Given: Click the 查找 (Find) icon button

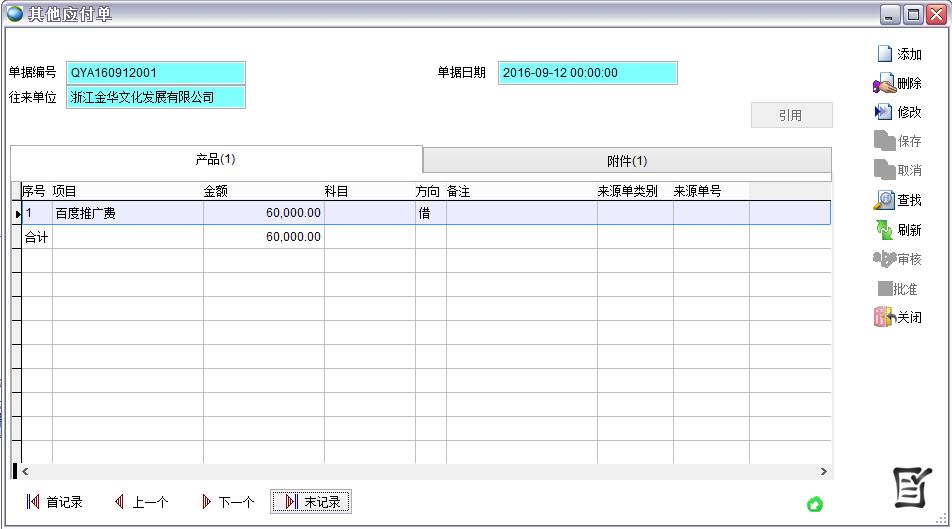Looking at the screenshot, I should [897, 201].
